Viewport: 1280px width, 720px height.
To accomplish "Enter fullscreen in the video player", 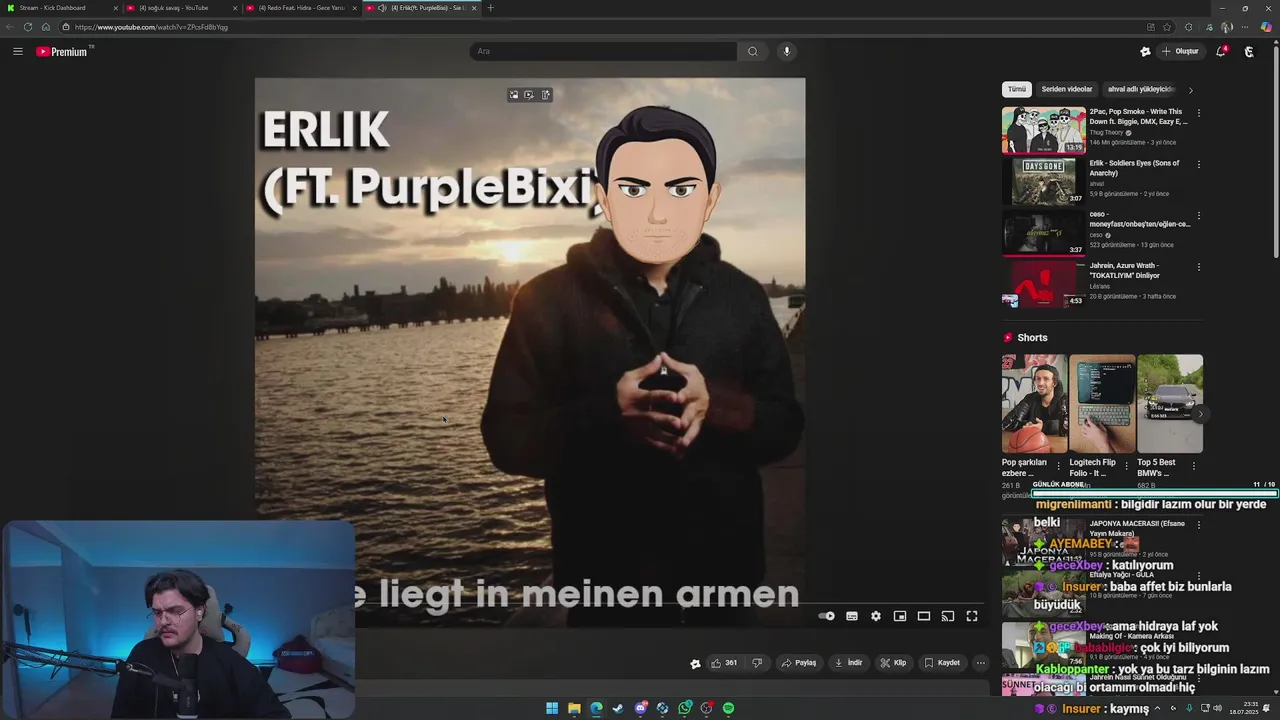I will [x=972, y=616].
